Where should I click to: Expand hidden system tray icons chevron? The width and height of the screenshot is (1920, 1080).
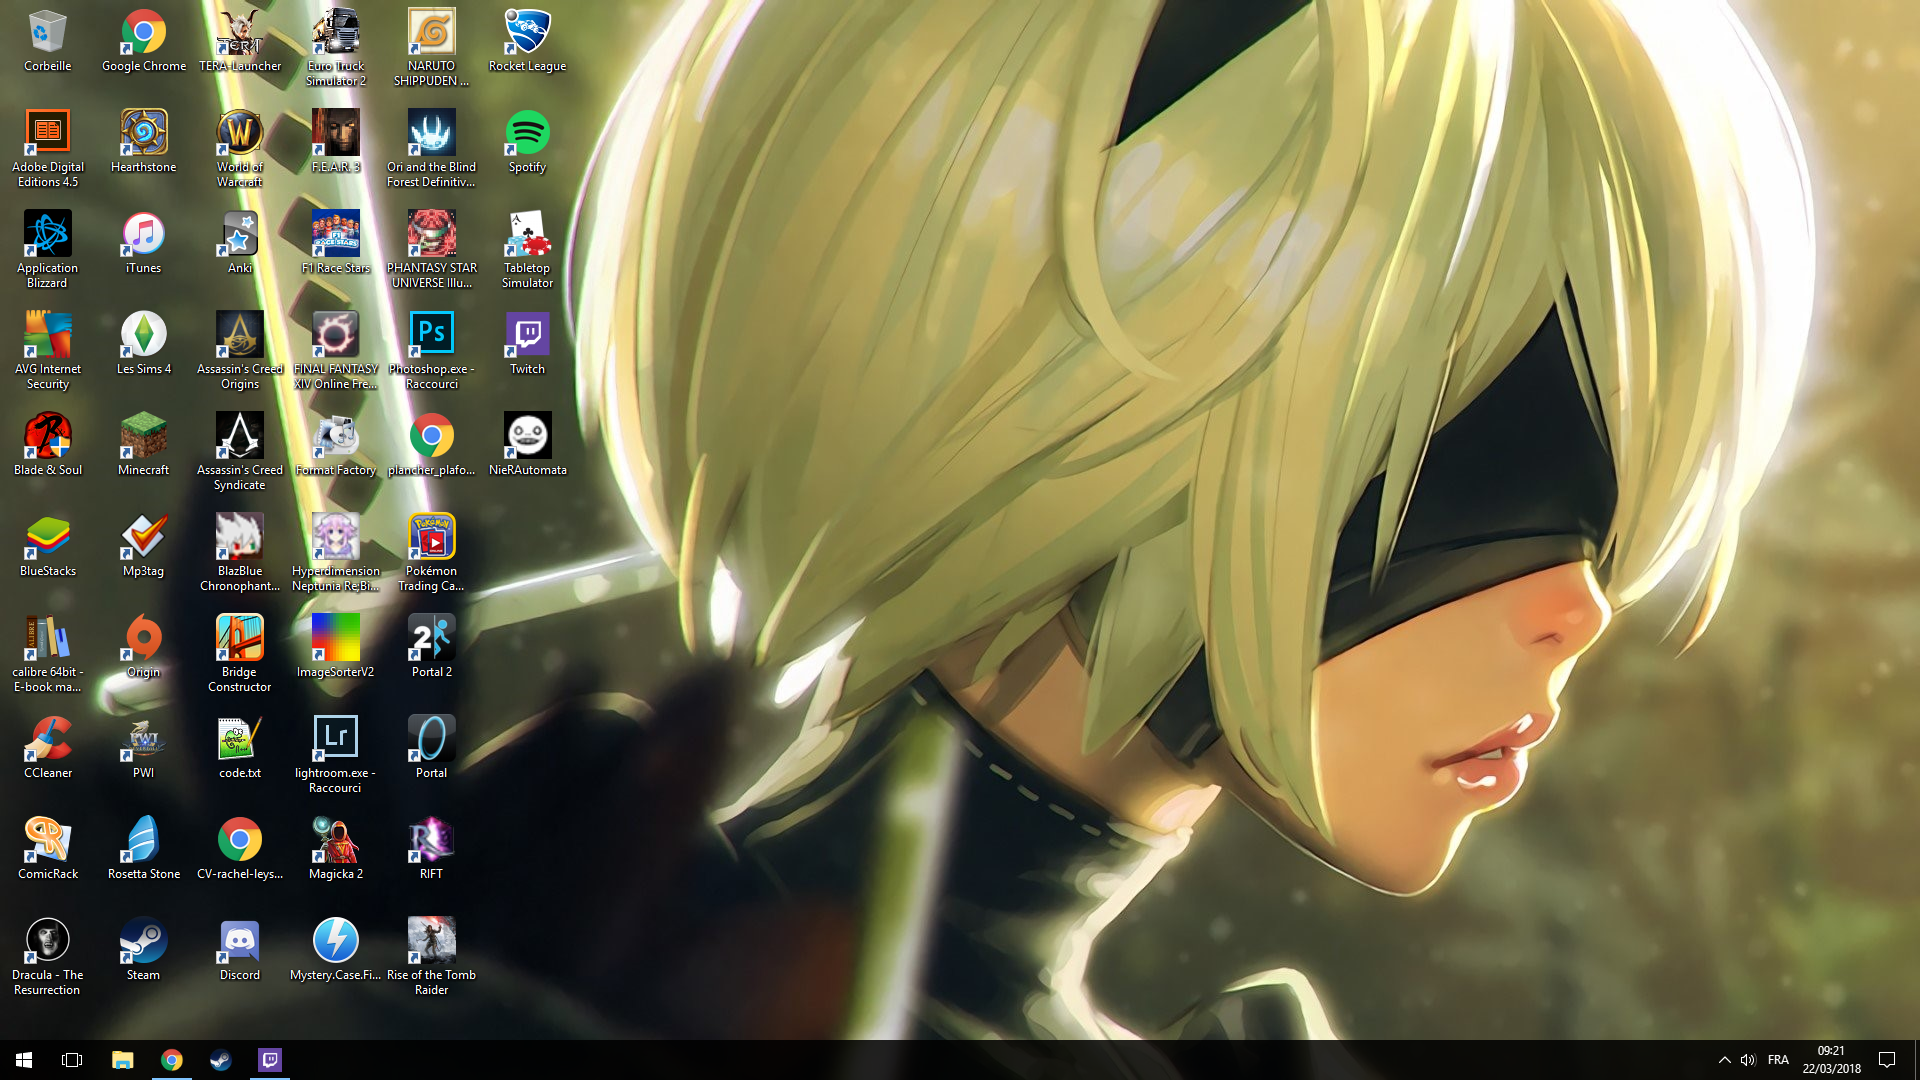(x=1724, y=1060)
